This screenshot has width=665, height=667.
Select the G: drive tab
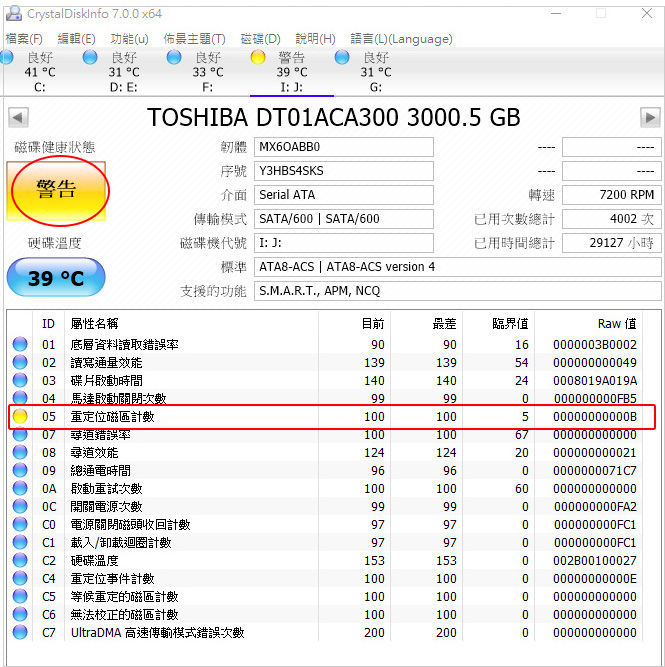click(x=376, y=72)
